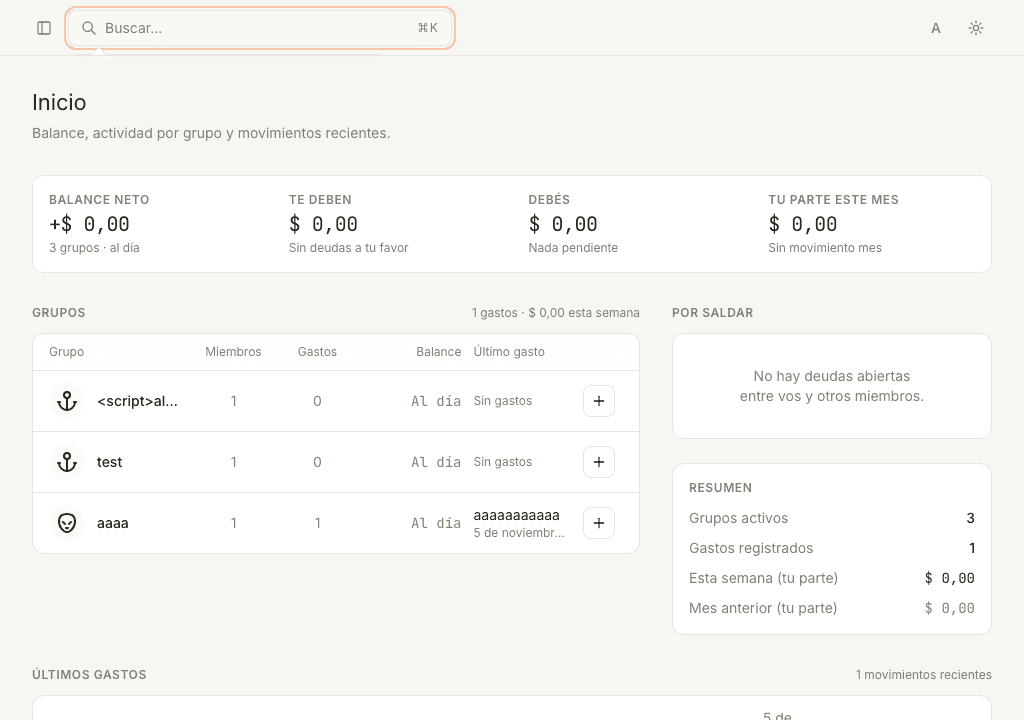Viewport: 1024px width, 720px height.
Task: Click Sin gastos in <script>al... row
Action: (x=503, y=401)
